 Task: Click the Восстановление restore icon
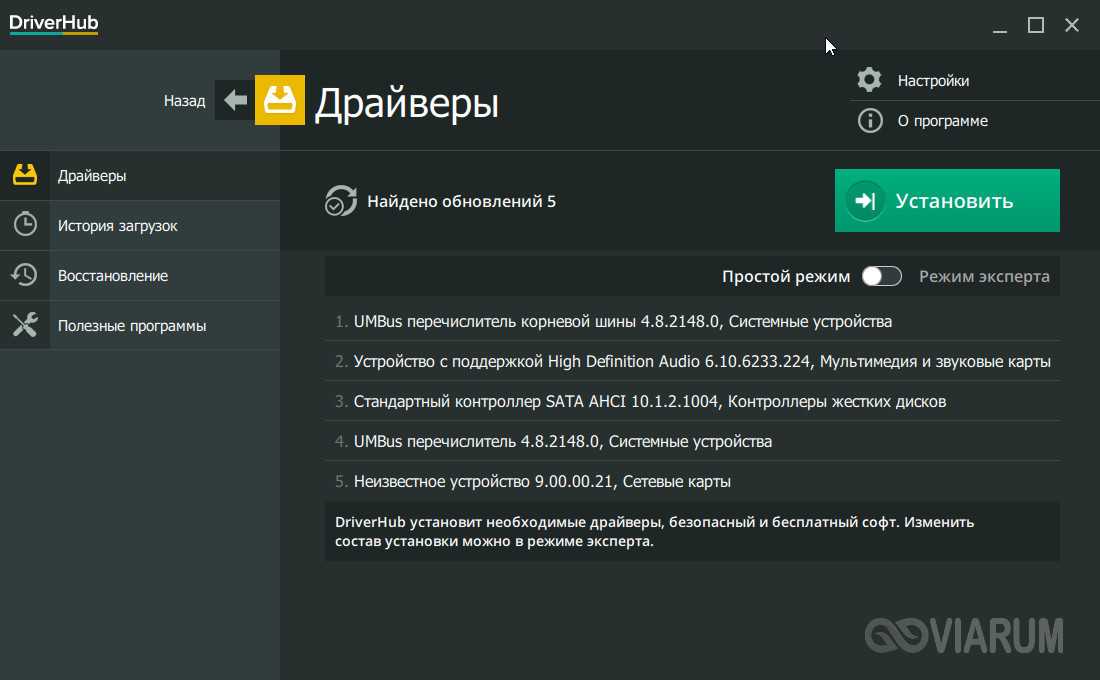click(25, 276)
